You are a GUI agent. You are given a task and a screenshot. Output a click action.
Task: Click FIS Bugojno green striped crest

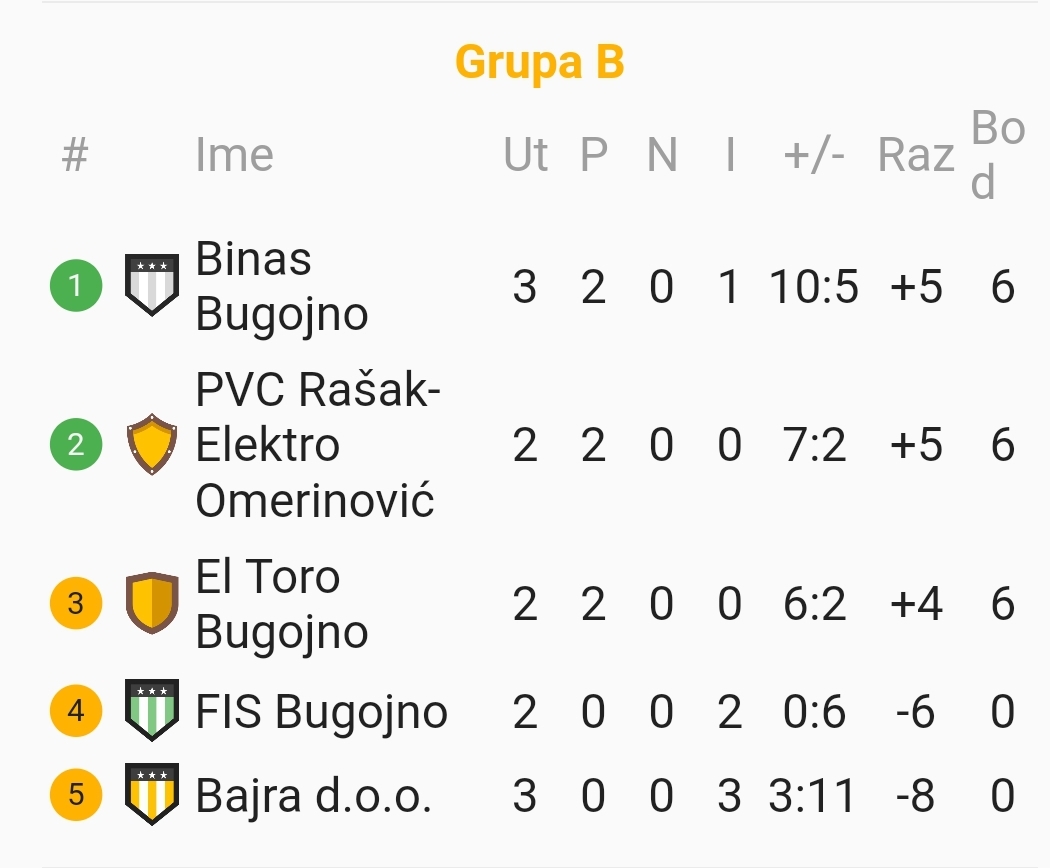point(152,711)
